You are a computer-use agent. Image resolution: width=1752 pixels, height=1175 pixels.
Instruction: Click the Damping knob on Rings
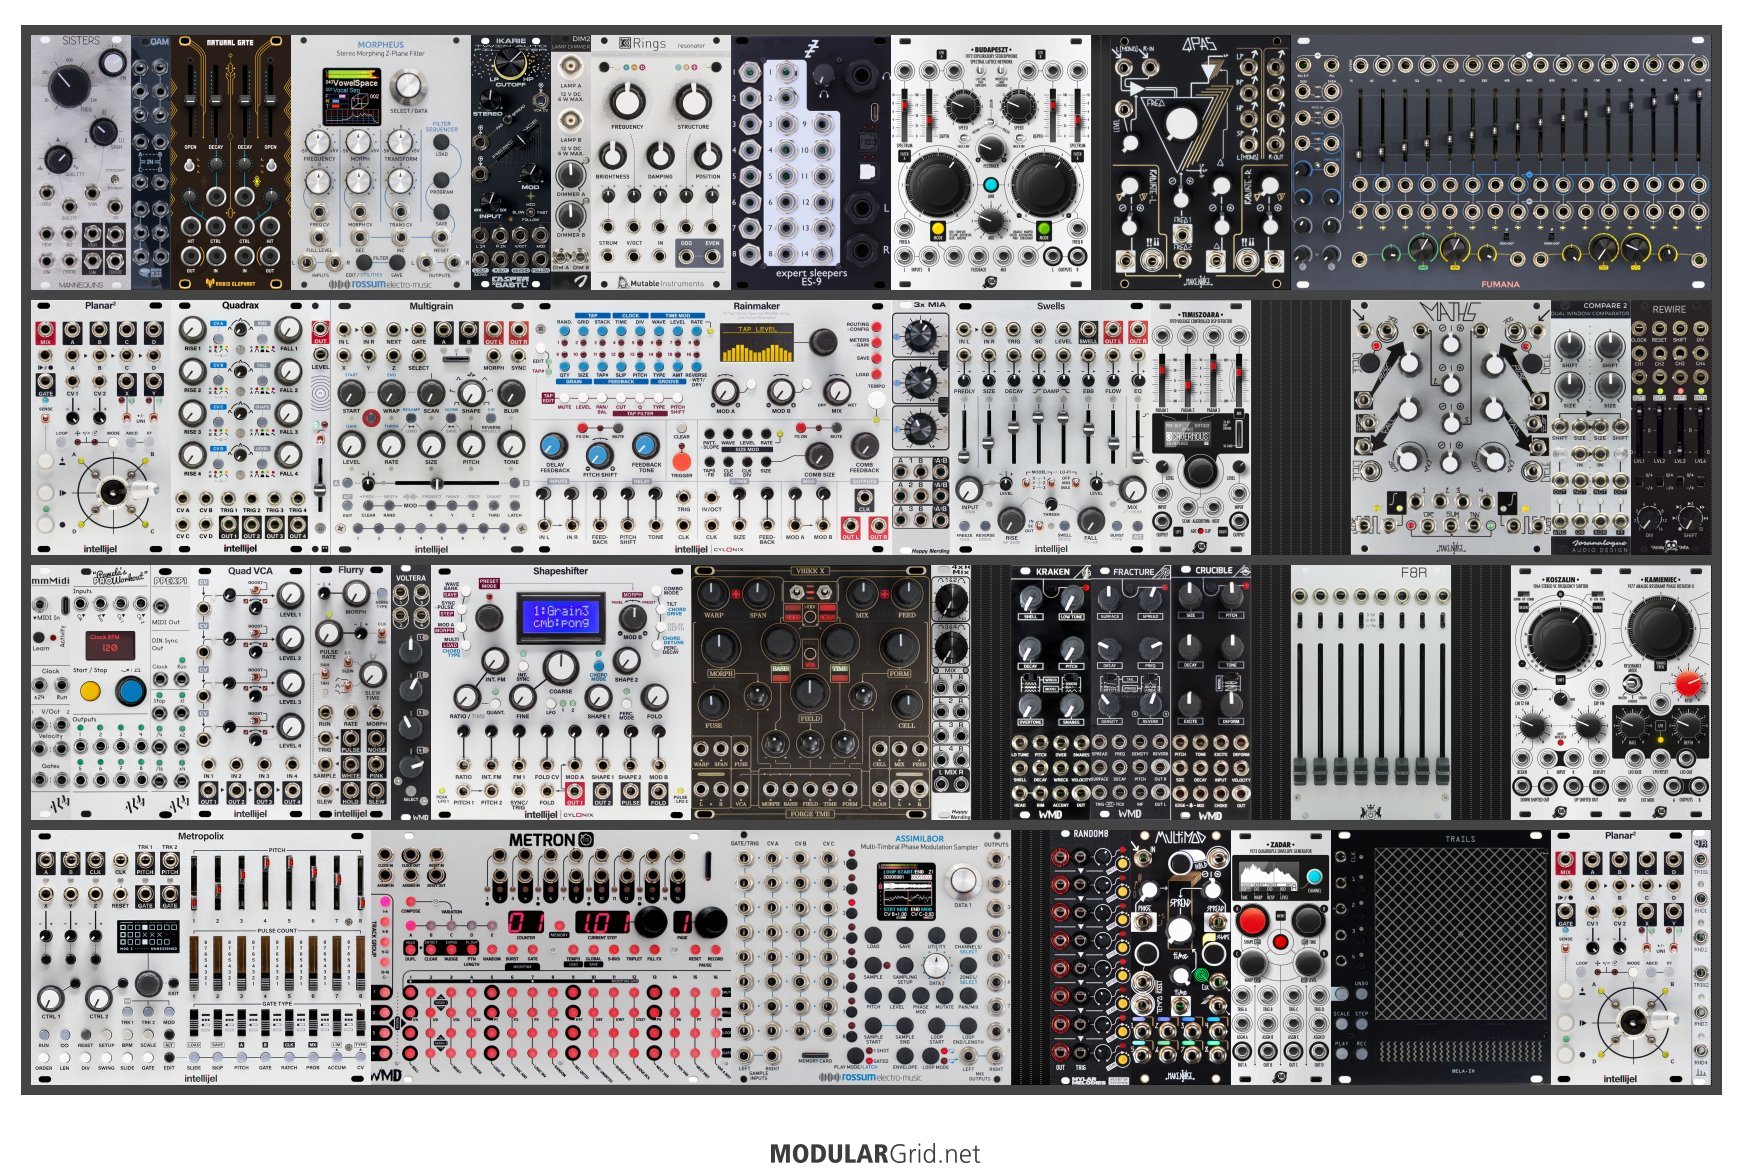coord(659,156)
